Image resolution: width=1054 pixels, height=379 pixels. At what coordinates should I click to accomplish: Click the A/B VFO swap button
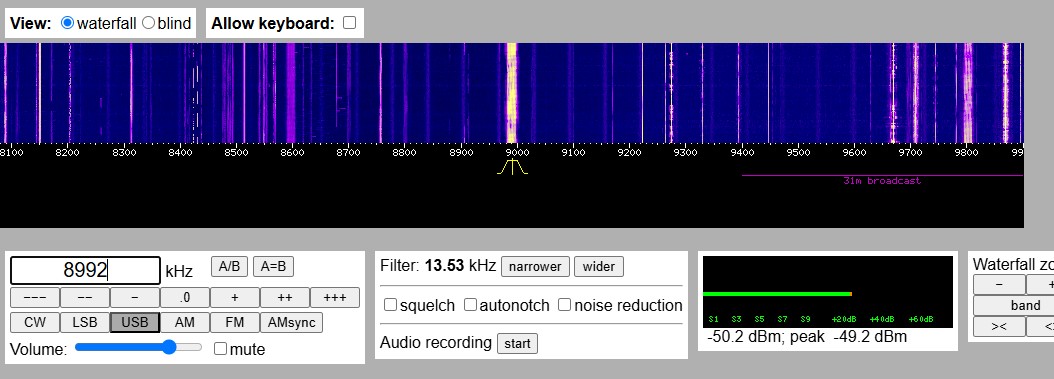[x=229, y=267]
